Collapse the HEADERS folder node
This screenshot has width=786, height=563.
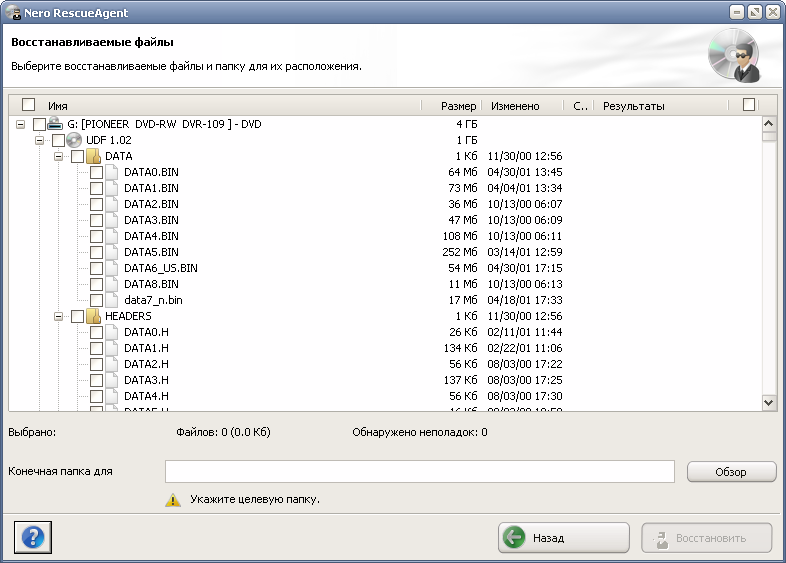point(58,316)
